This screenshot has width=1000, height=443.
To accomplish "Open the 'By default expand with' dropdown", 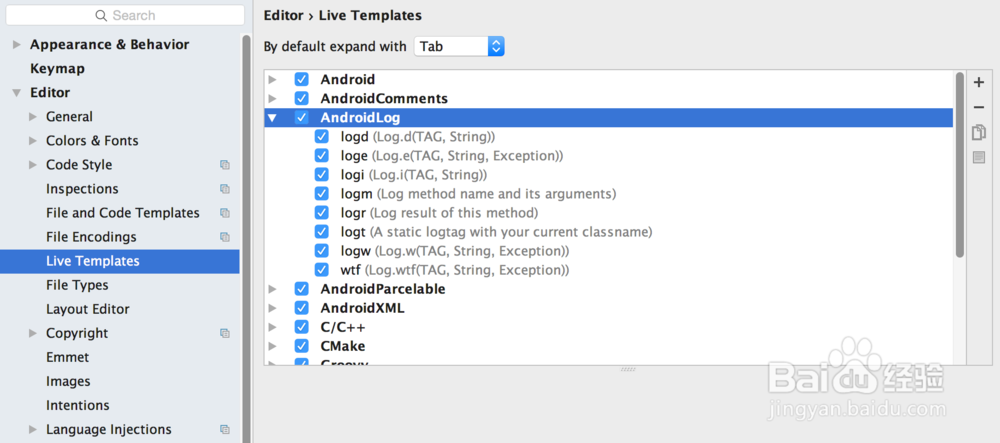I will 459,46.
